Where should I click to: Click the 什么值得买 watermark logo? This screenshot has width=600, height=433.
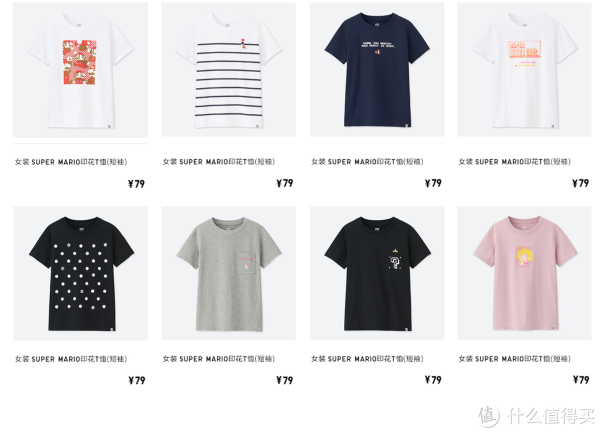click(x=537, y=415)
